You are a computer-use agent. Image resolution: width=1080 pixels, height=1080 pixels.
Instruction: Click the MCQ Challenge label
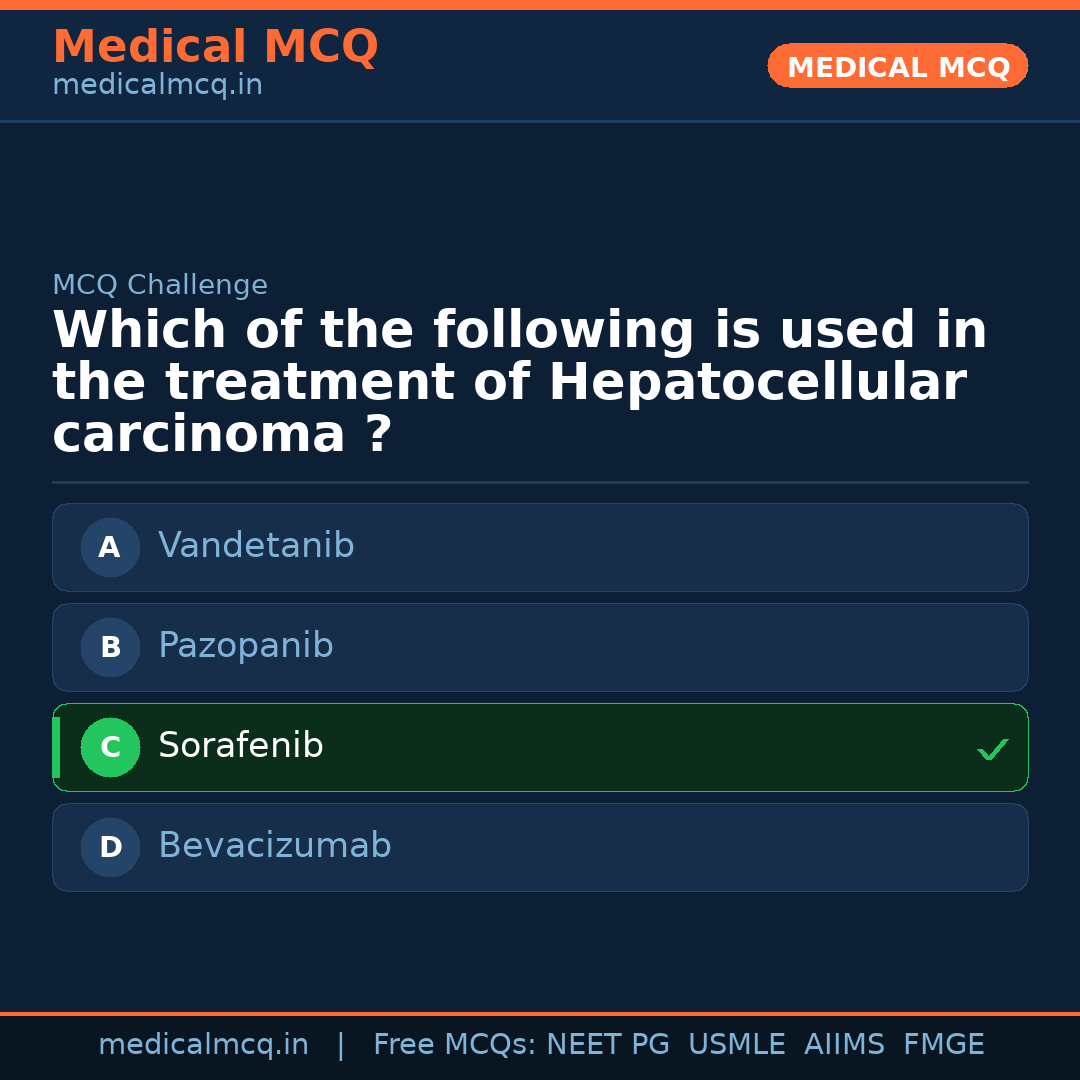point(160,285)
